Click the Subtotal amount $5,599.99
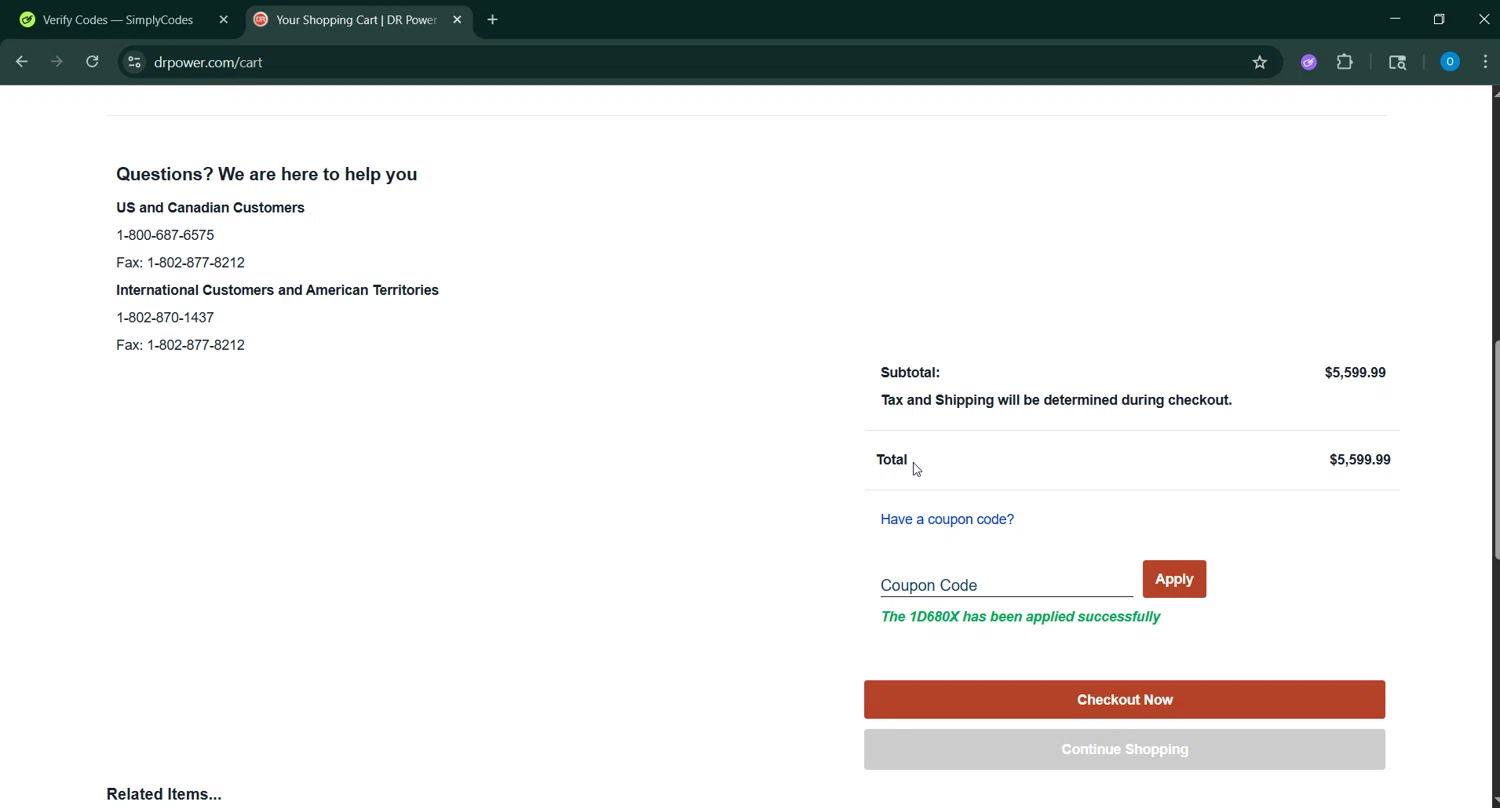 (1355, 372)
